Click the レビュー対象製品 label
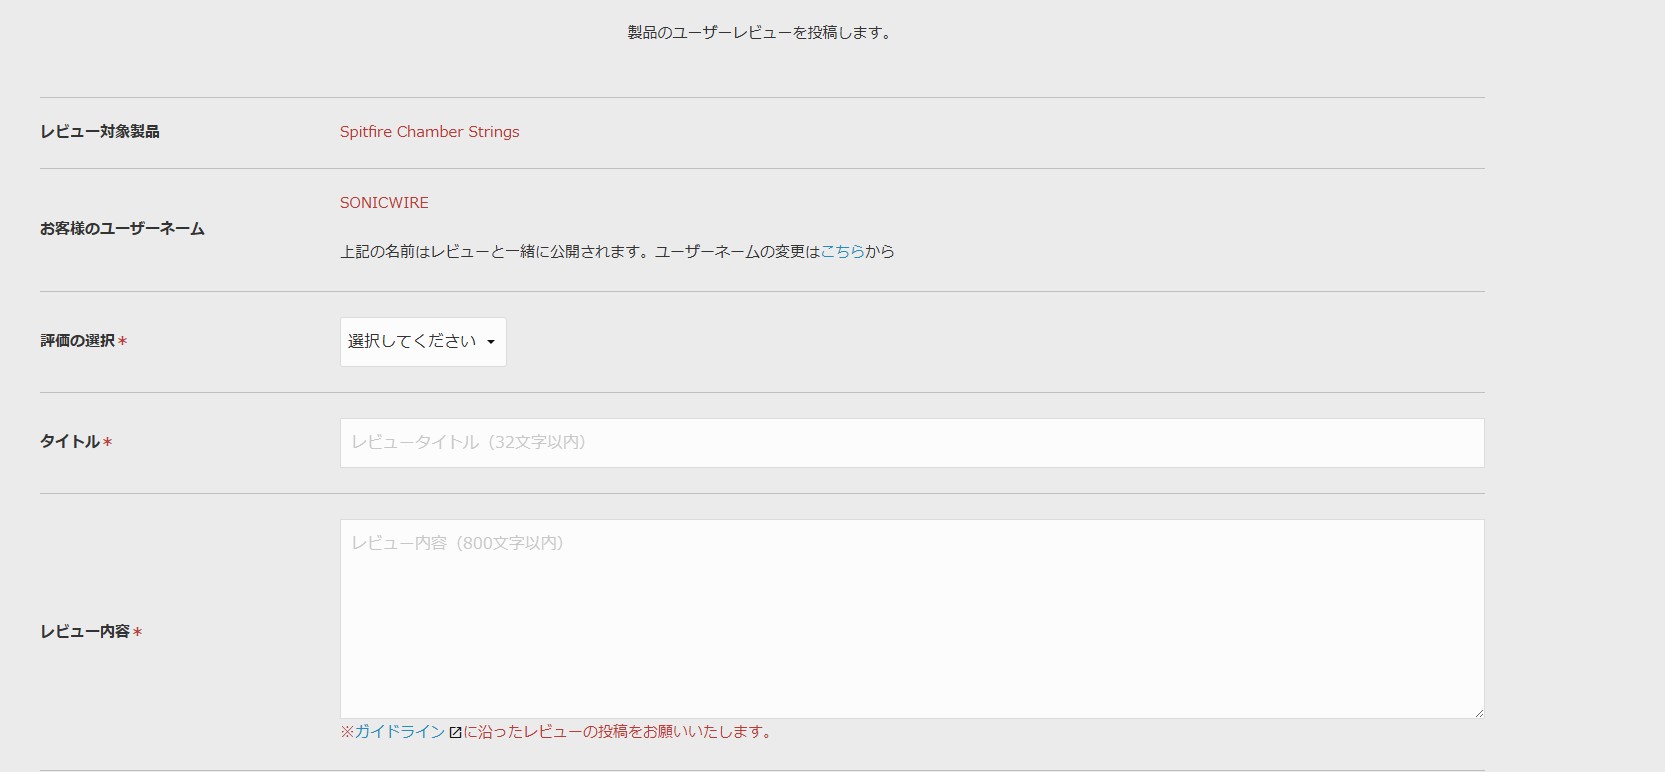1665x772 pixels. click(x=100, y=132)
